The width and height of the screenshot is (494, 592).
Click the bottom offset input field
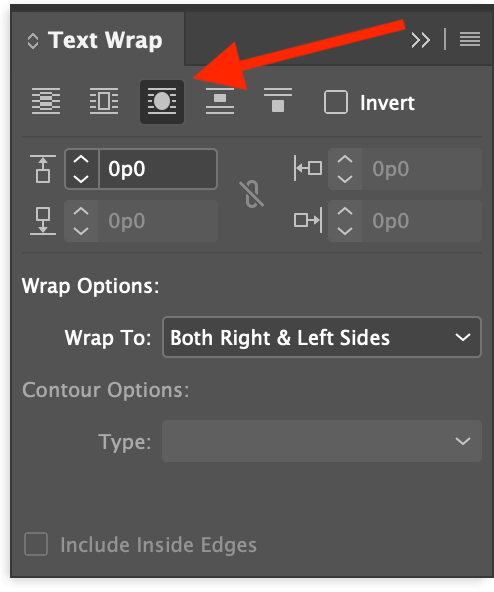158,221
